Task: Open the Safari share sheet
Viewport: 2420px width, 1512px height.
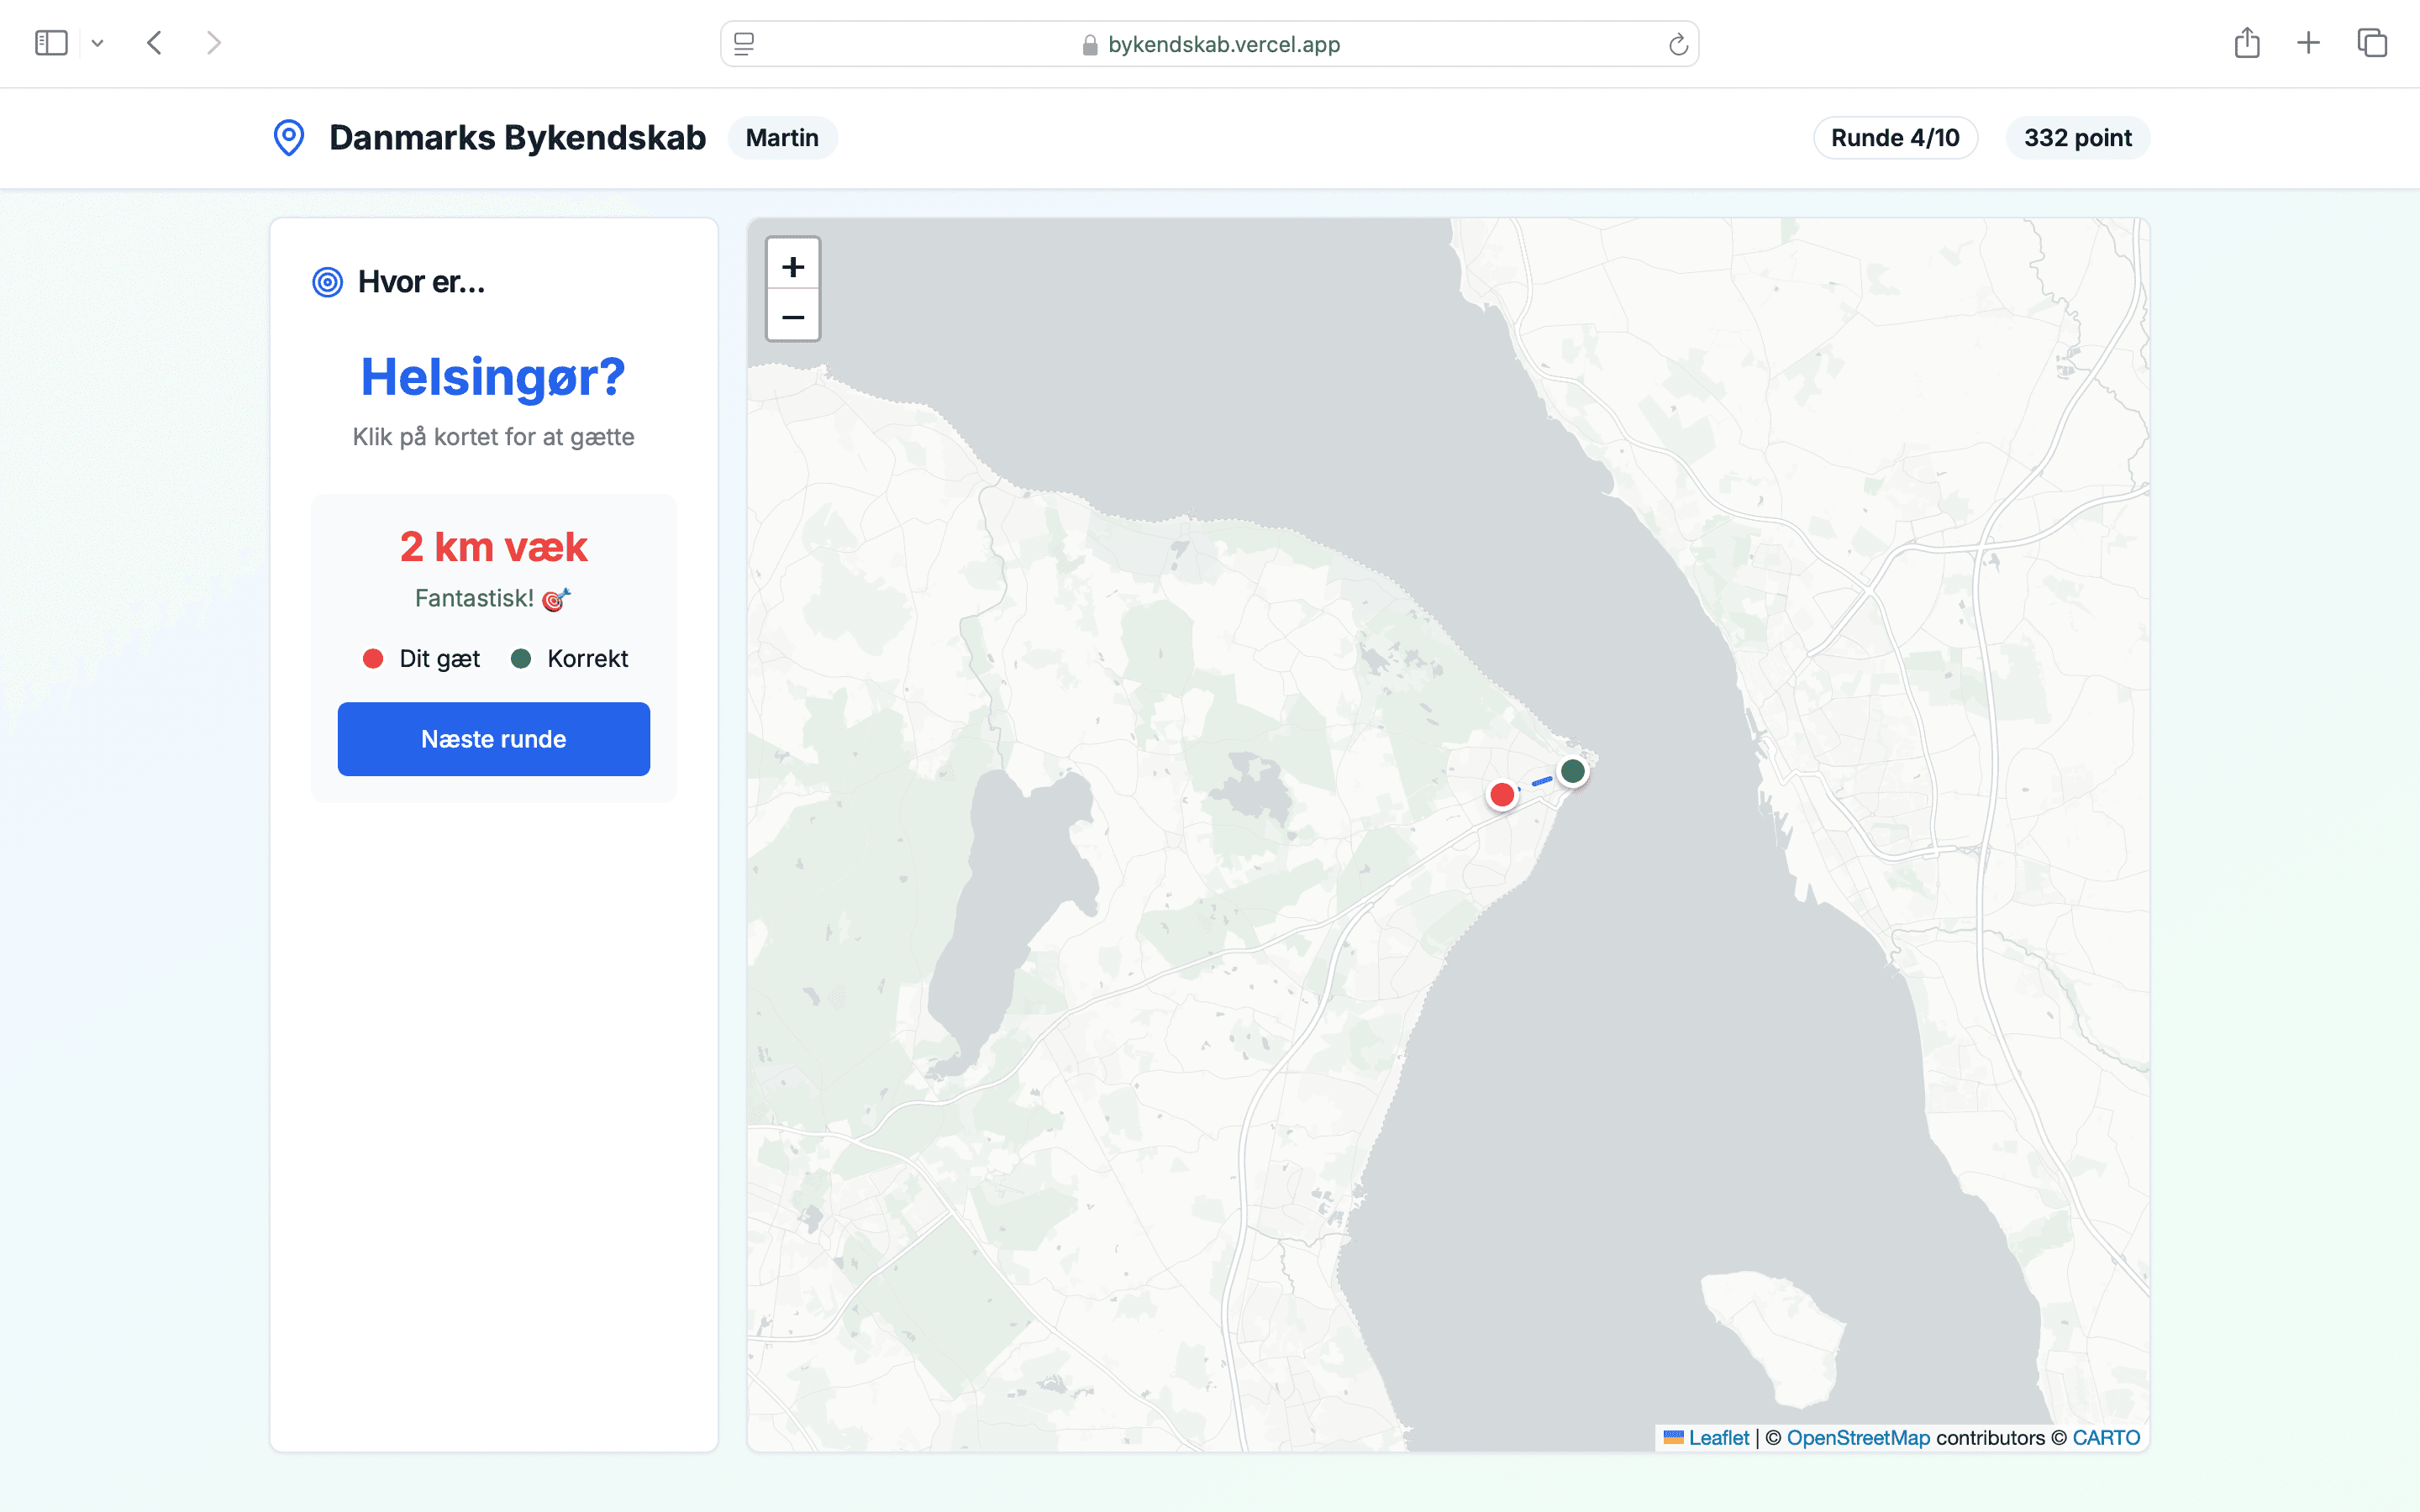Action: [2248, 43]
